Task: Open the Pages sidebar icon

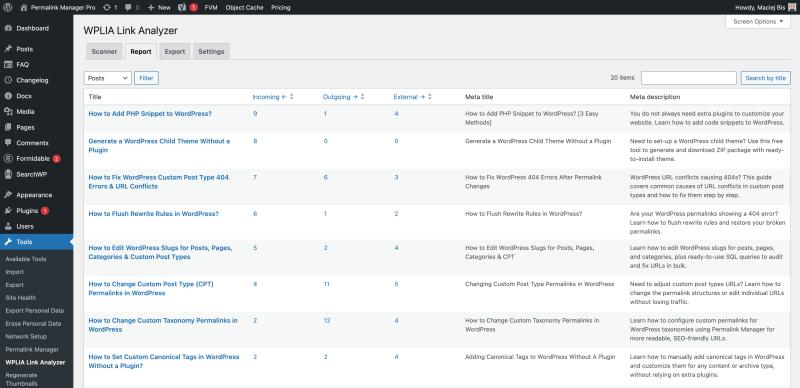Action: point(8,128)
